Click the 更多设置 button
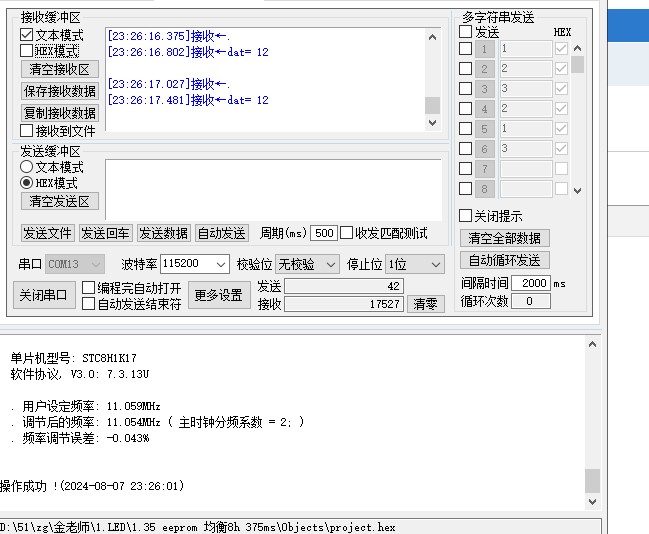Viewport: 649px width, 534px height. (x=219, y=295)
